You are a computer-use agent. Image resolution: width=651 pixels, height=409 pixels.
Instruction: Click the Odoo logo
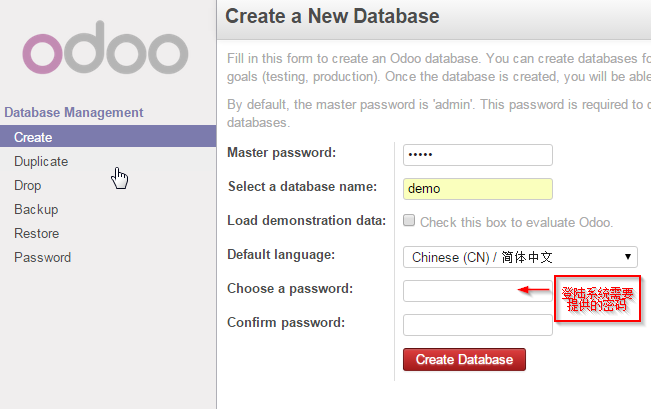coord(105,48)
